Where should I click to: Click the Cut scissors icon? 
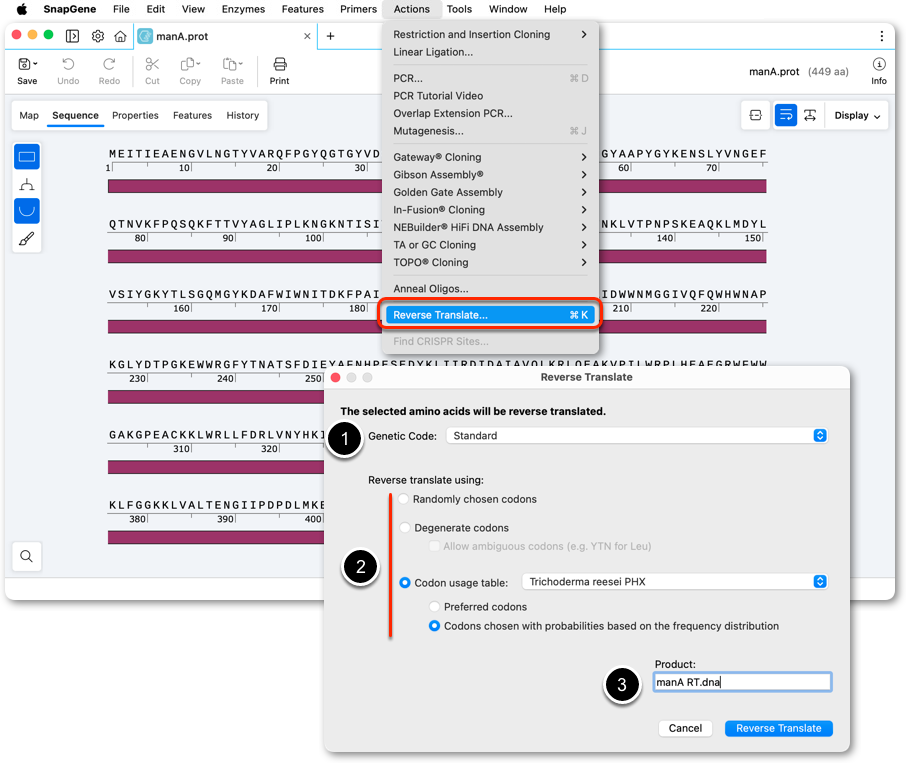[152, 64]
